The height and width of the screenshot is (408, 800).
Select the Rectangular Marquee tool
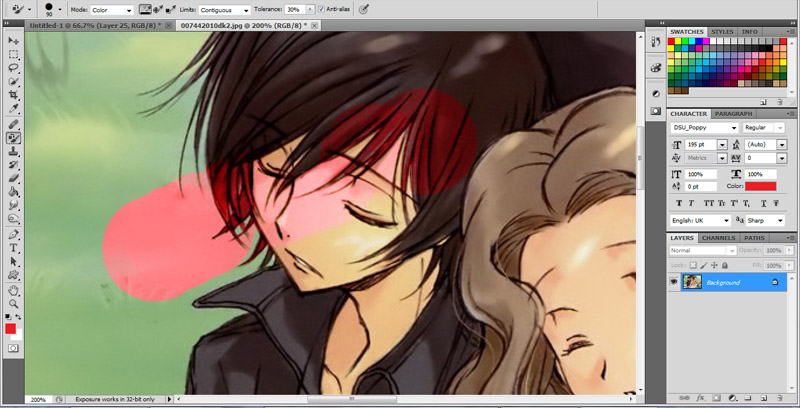tap(13, 54)
